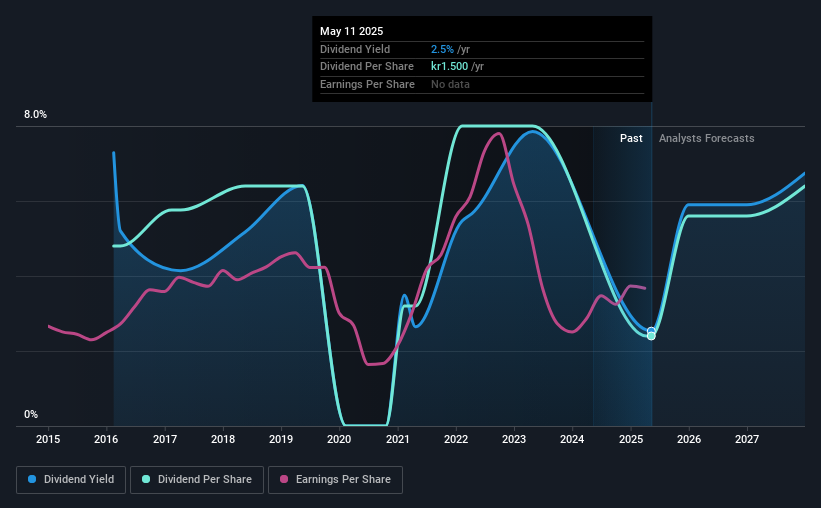Click the 2024 x-axis label
Image resolution: width=821 pixels, height=508 pixels.
pos(572,439)
